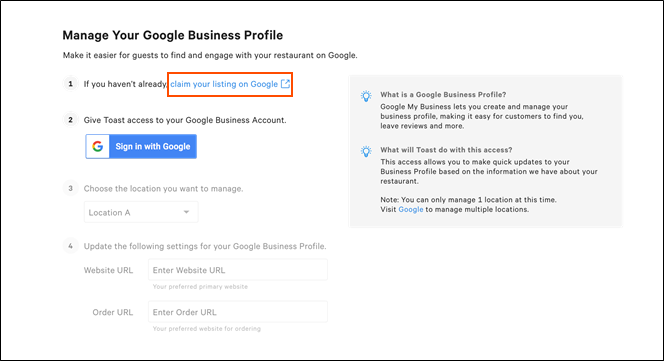The width and height of the screenshot is (664, 361).
Task: Click the 'Order URL' label
Action: pyautogui.click(x=113, y=312)
